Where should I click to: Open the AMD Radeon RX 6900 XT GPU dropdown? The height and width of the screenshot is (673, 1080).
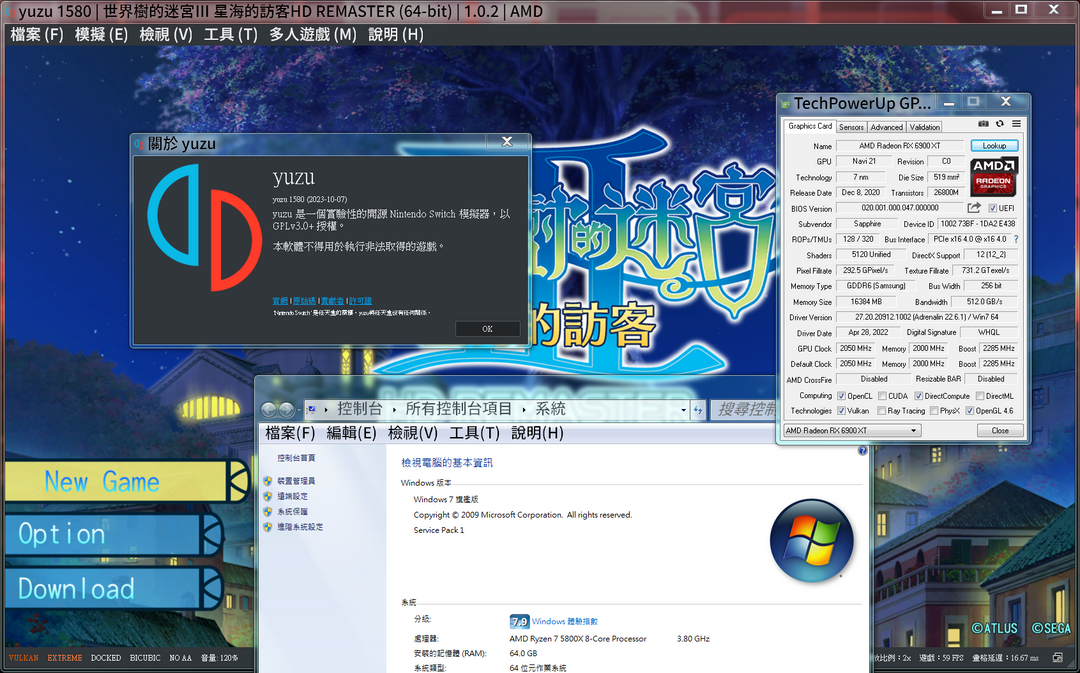coord(851,431)
